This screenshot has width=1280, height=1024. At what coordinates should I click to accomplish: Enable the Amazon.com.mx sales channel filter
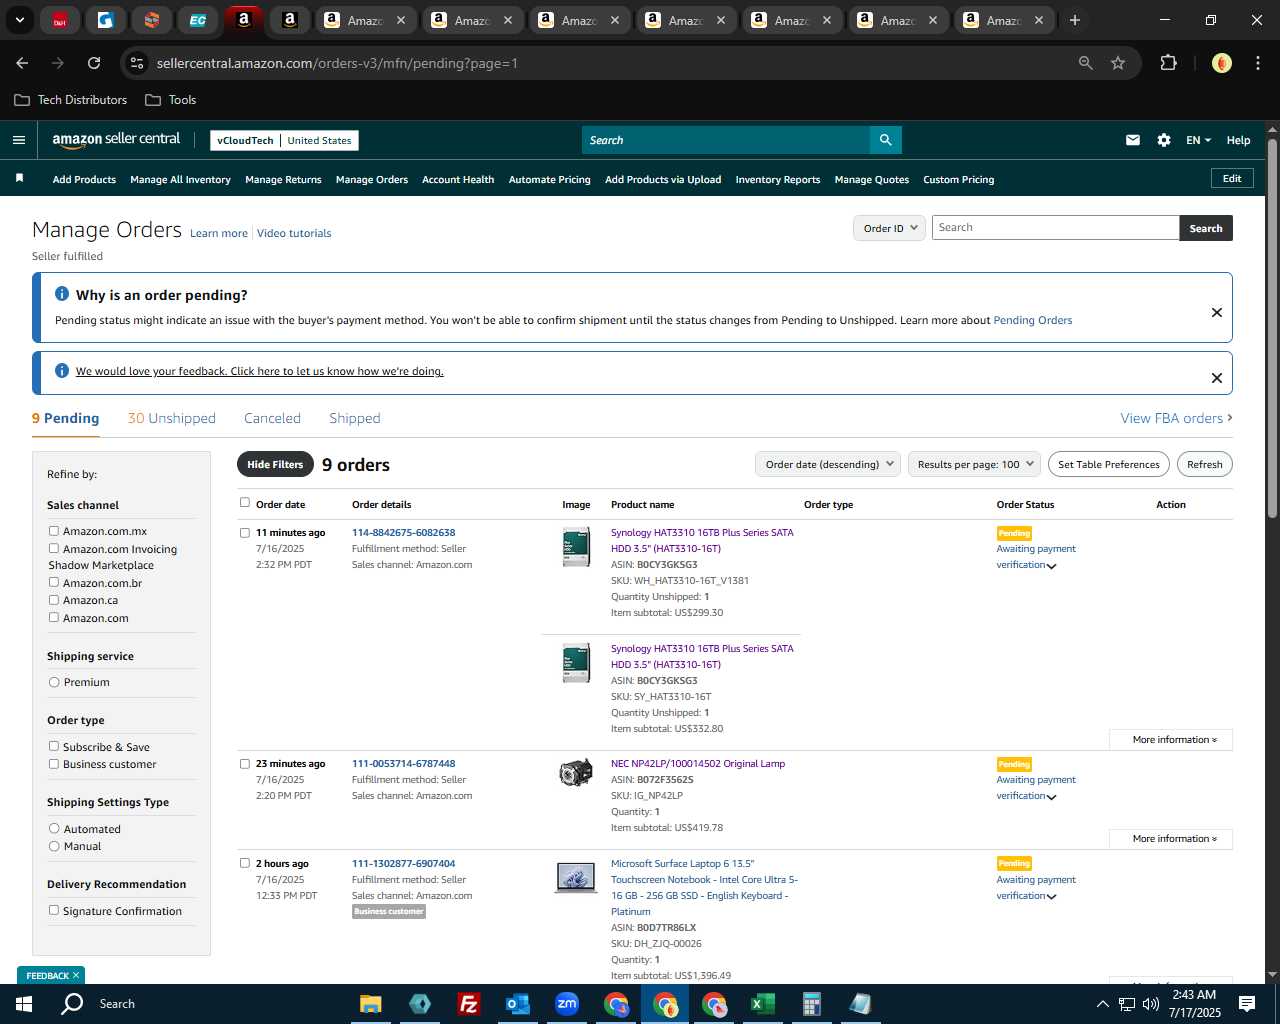point(54,531)
